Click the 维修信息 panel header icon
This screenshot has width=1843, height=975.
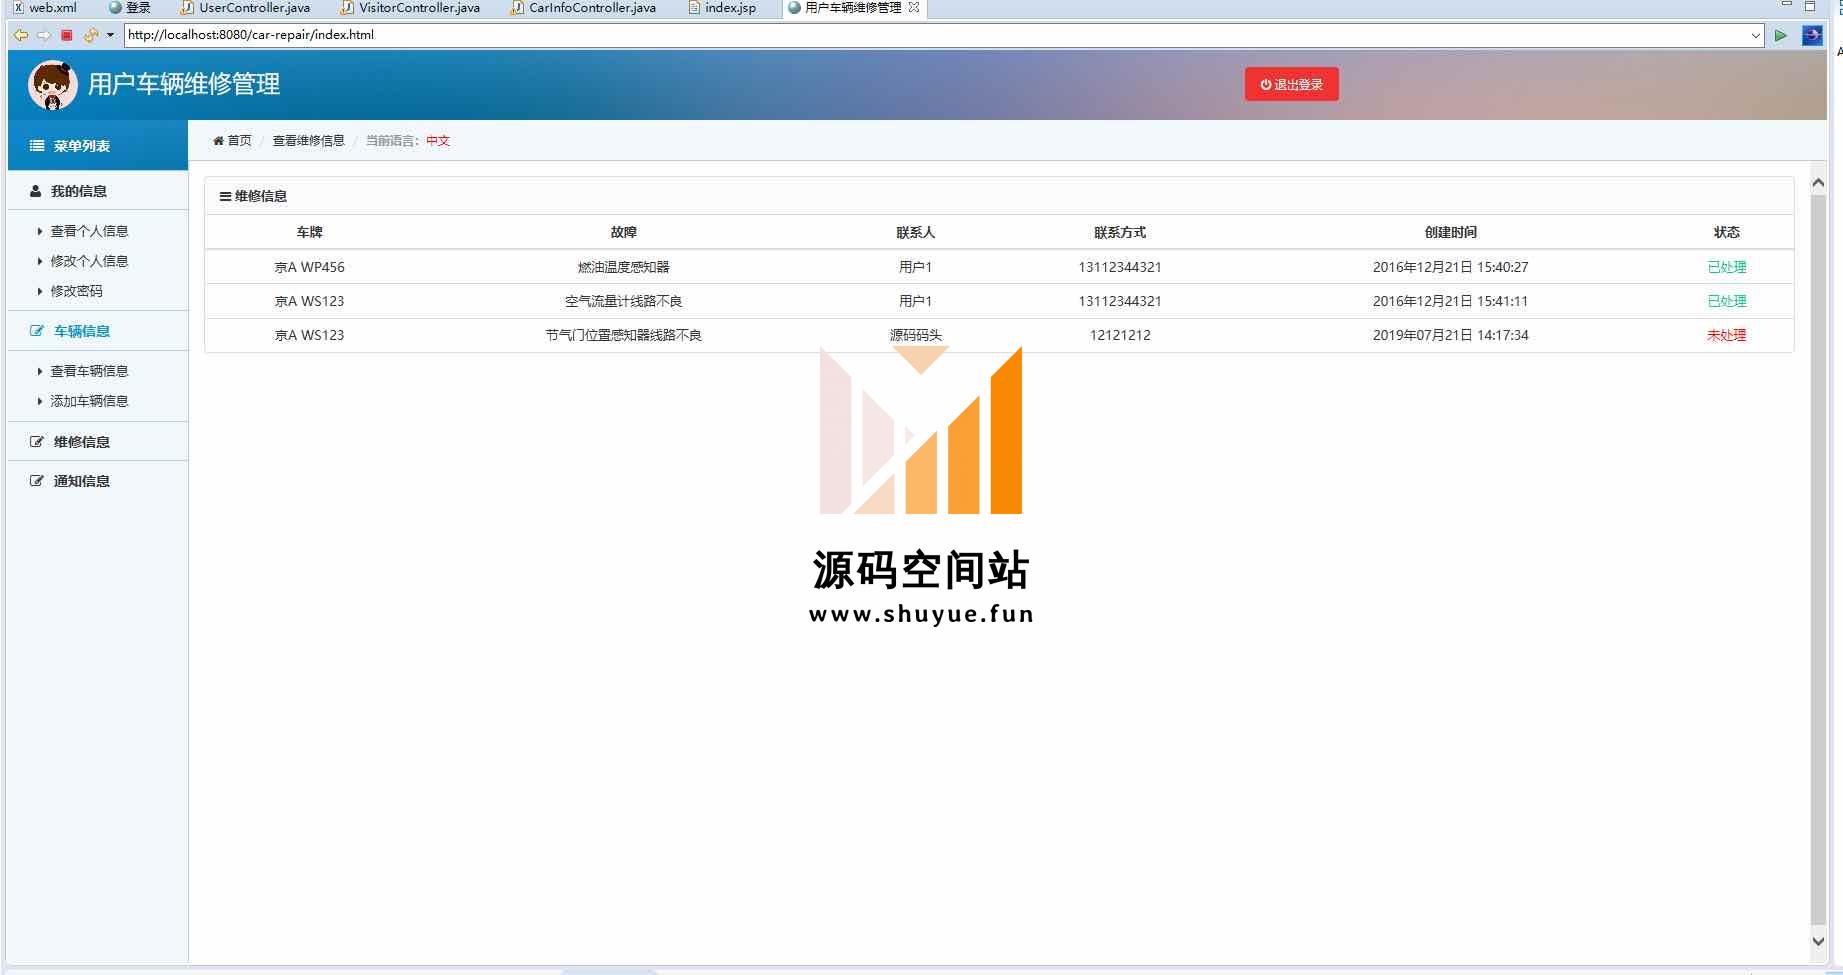coord(225,196)
